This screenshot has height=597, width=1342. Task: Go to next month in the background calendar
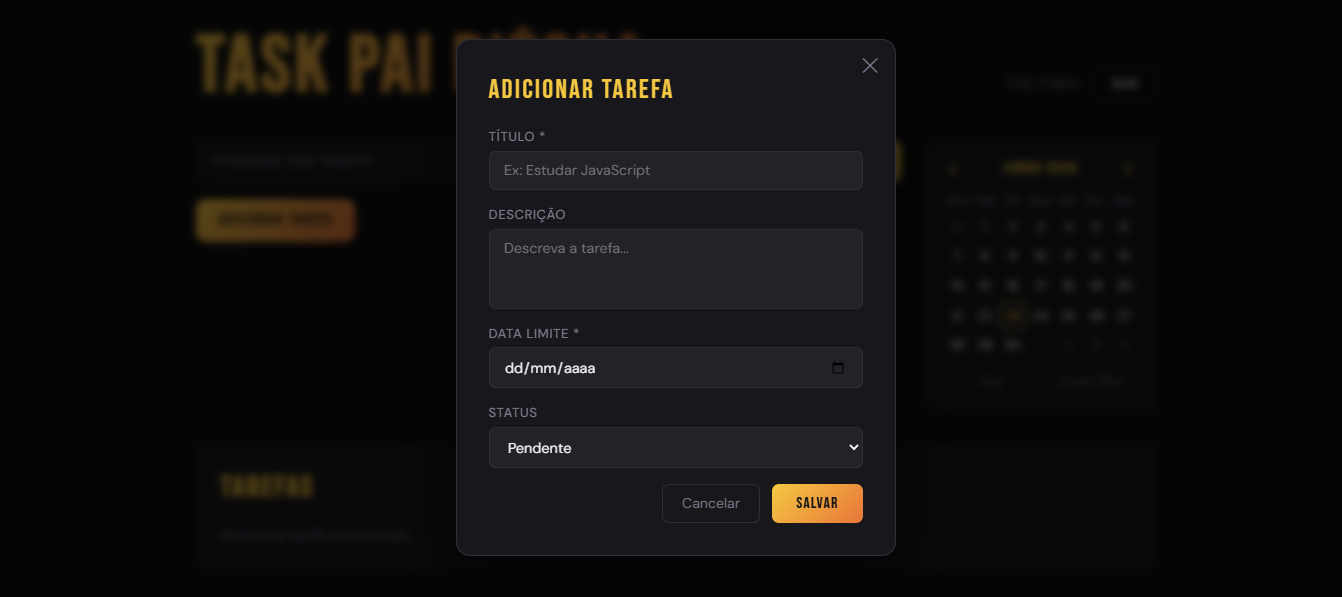click(1128, 168)
